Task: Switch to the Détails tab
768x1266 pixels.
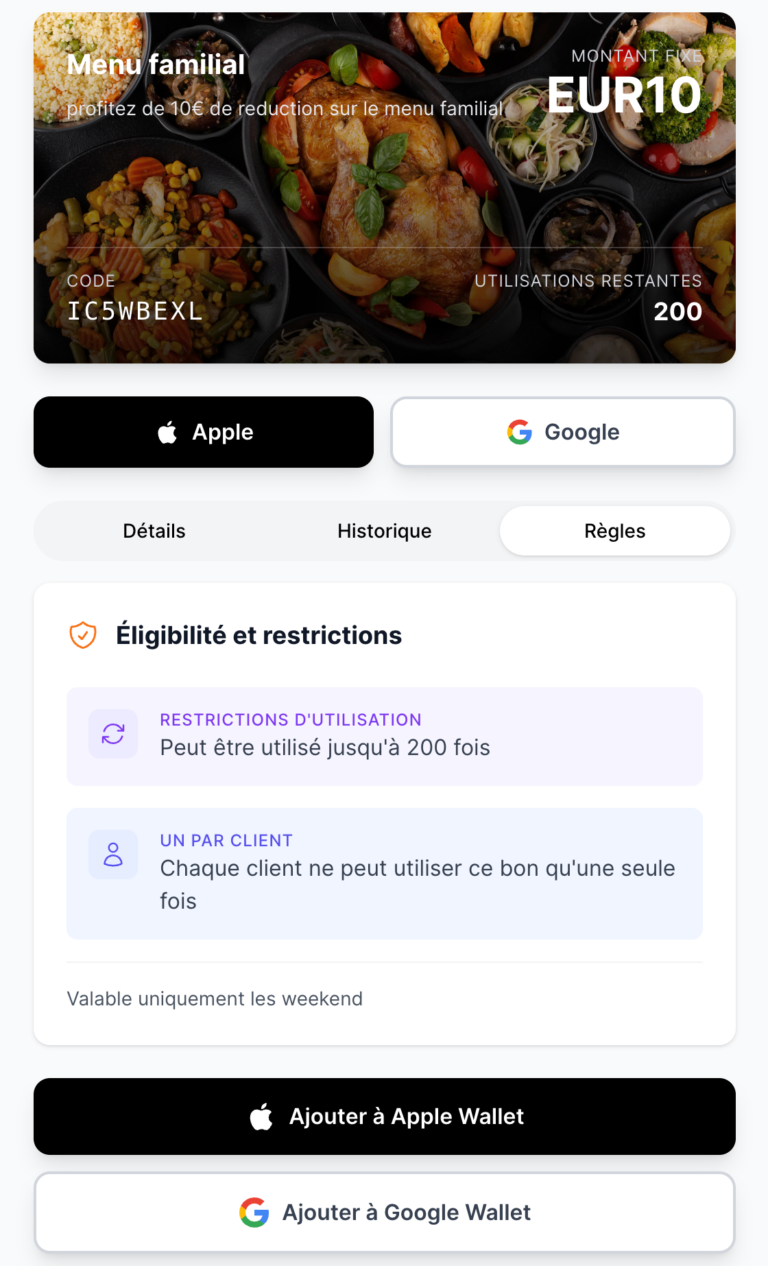Action: tap(154, 531)
